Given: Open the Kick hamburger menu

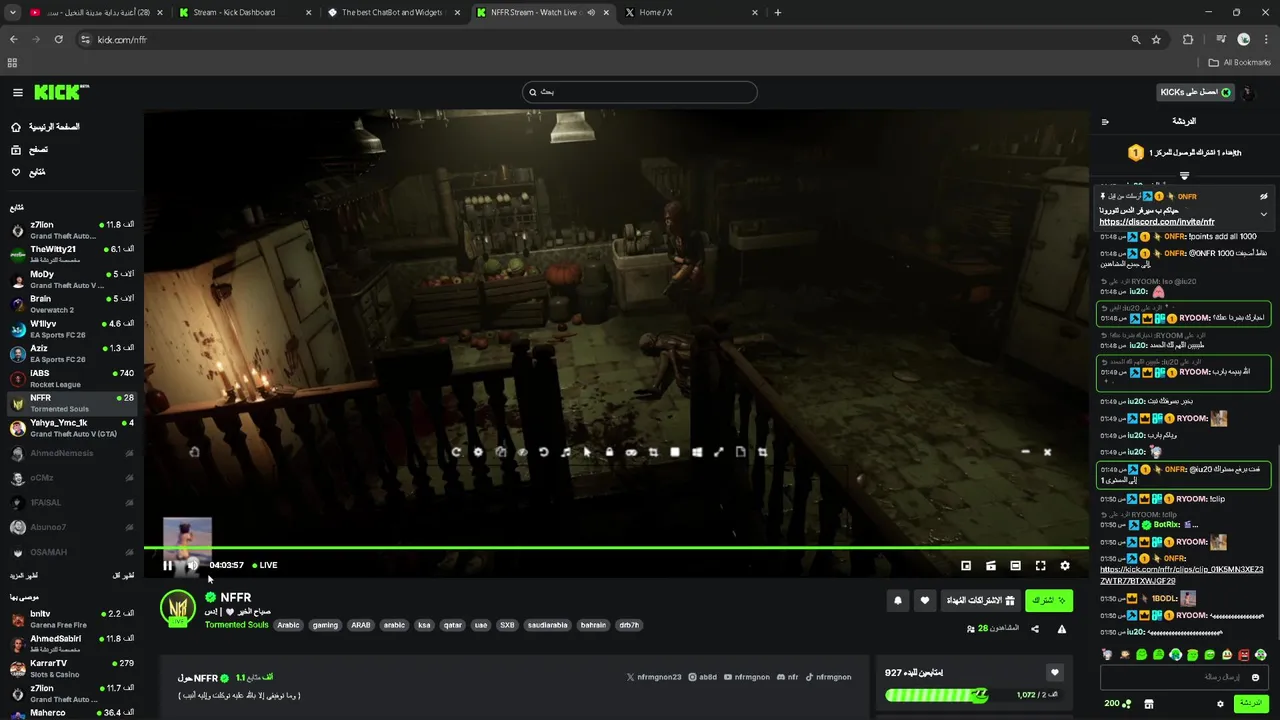Looking at the screenshot, I should (x=18, y=92).
